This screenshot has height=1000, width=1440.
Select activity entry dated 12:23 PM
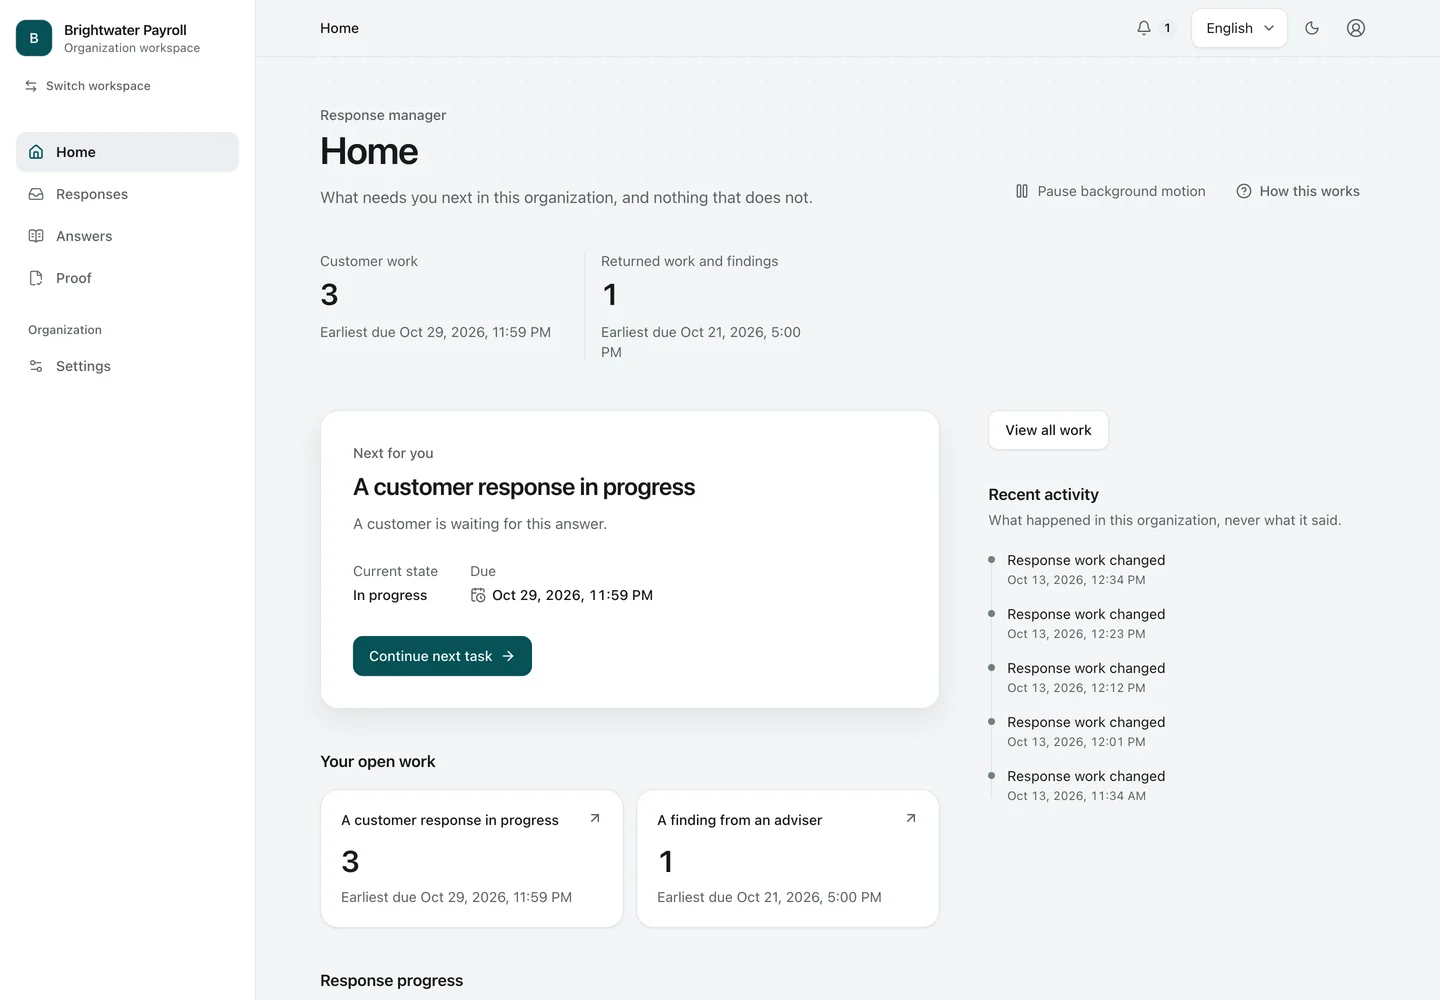[x=1086, y=623]
